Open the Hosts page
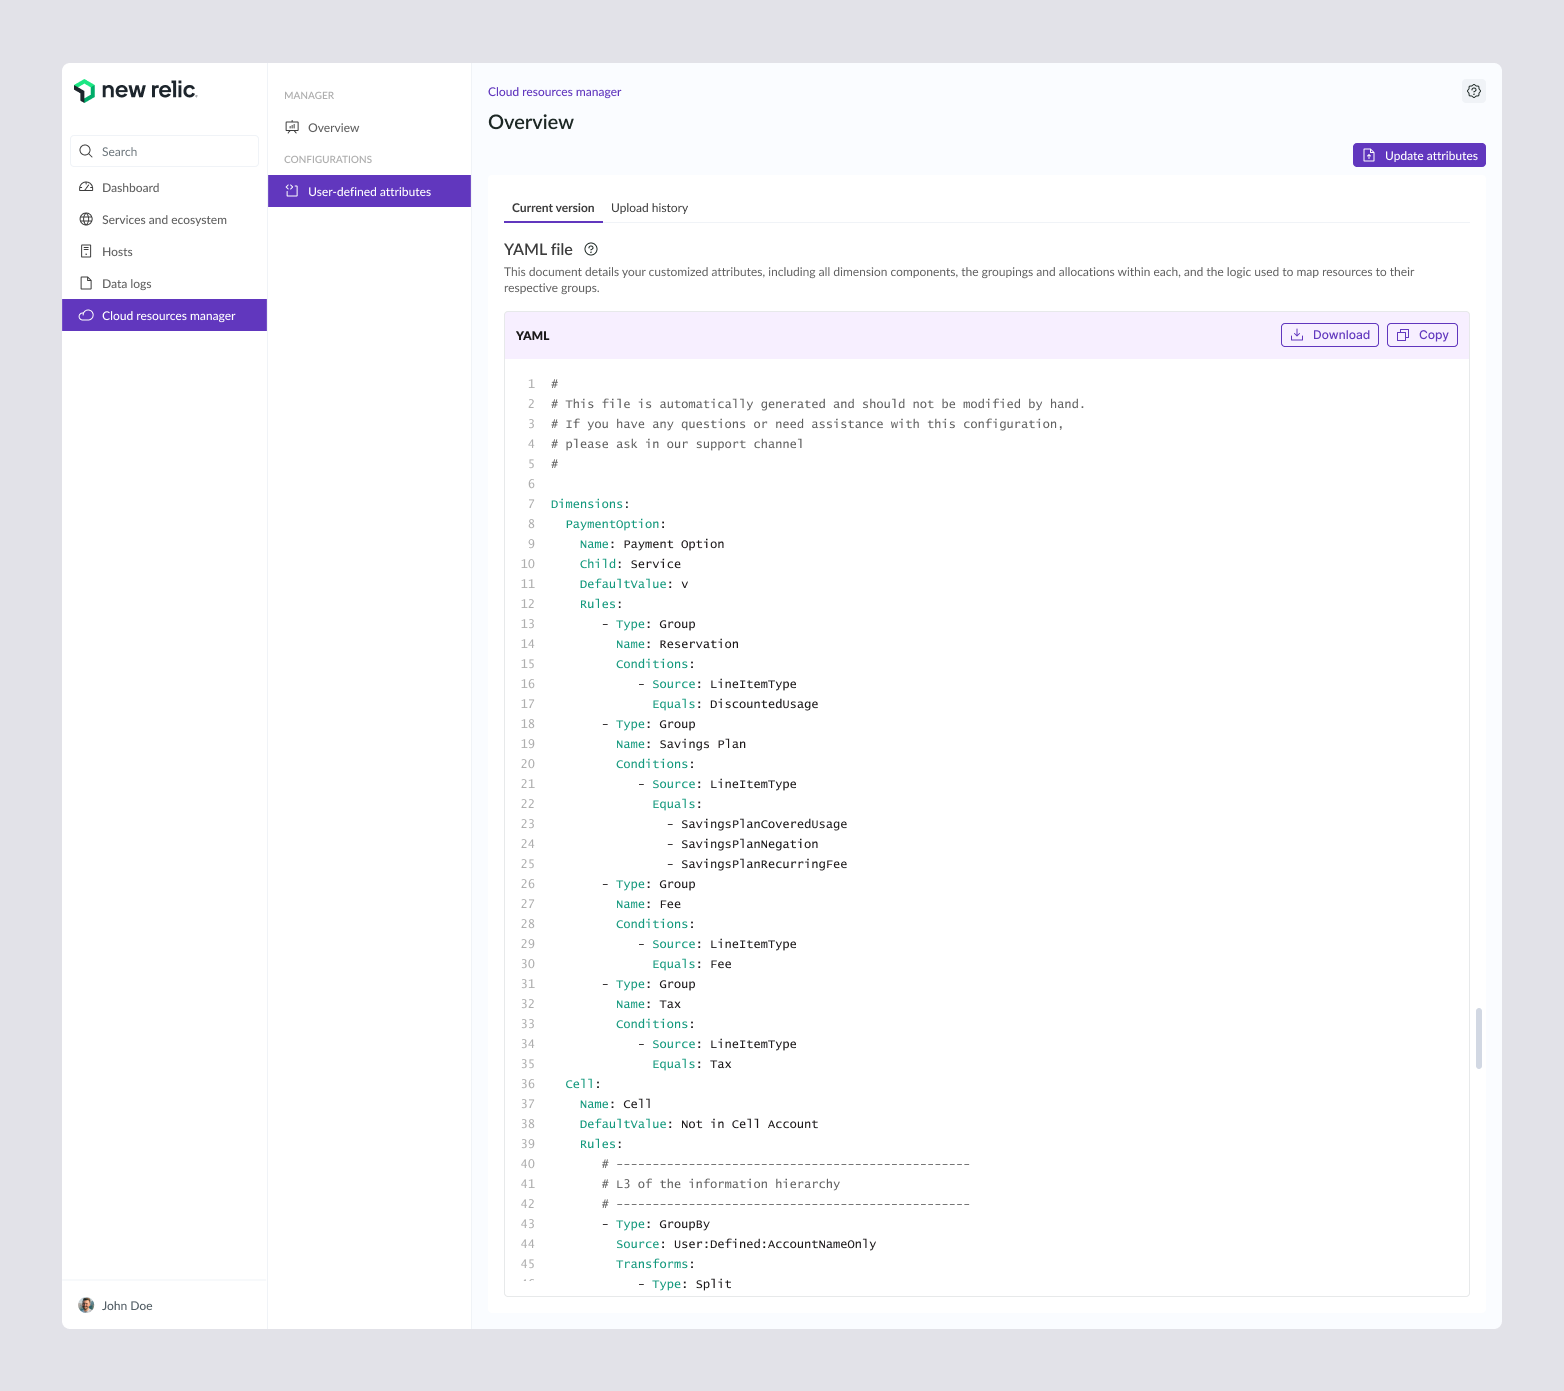The image size is (1564, 1391). click(x=164, y=251)
